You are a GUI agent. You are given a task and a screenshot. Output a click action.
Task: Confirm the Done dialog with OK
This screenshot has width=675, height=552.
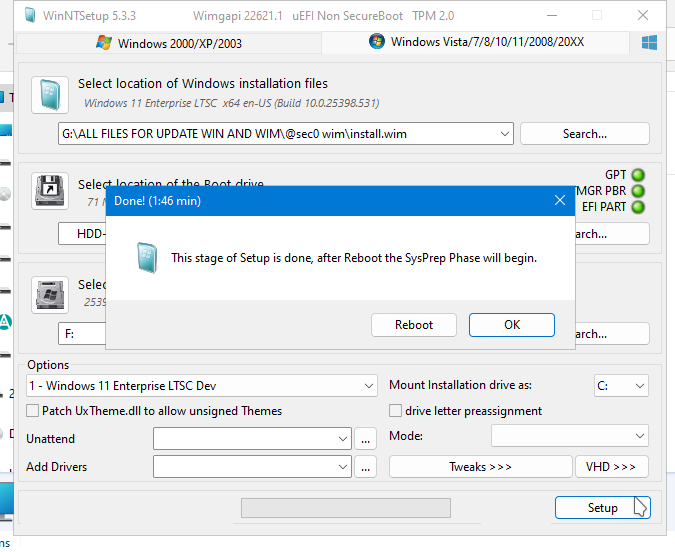(512, 325)
